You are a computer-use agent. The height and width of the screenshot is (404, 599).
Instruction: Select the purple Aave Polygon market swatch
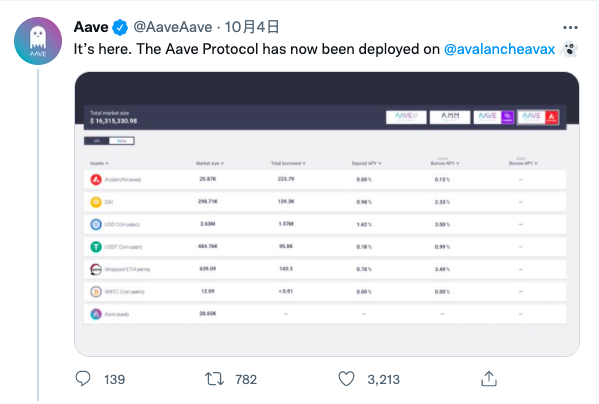pyautogui.click(x=507, y=117)
